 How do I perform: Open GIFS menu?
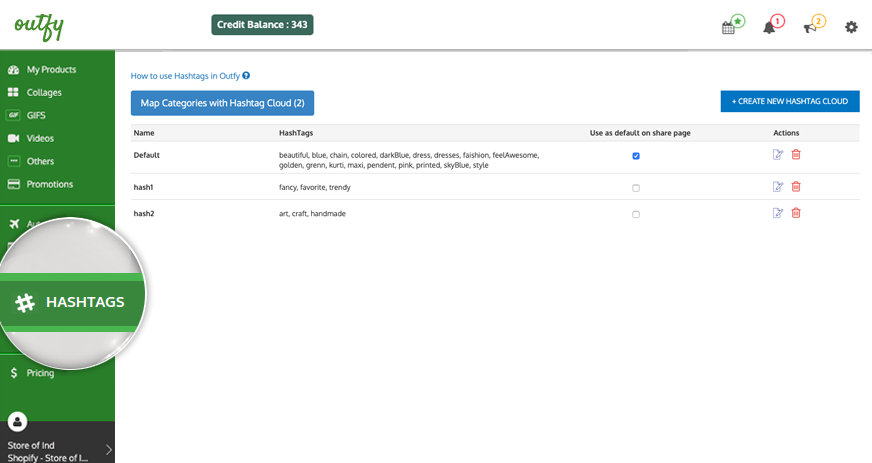(36, 115)
